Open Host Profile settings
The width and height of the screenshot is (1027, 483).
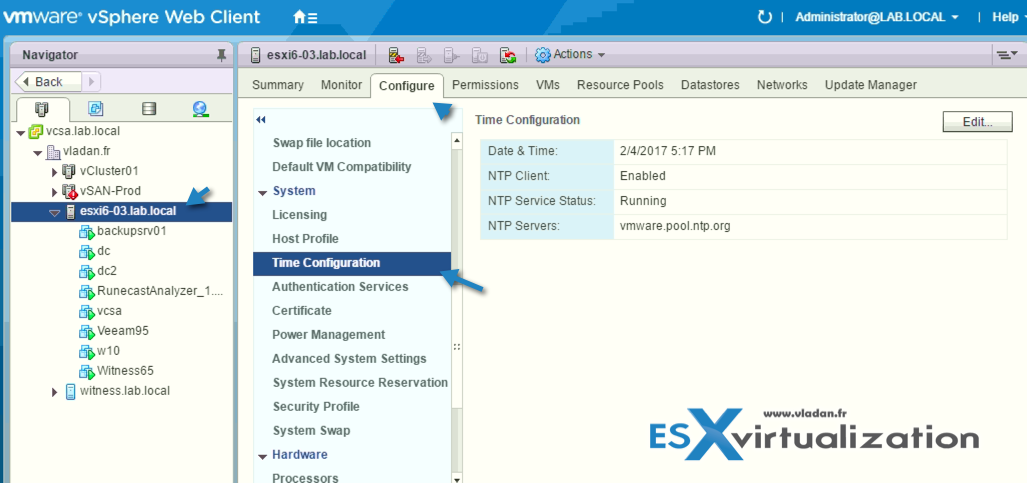click(x=305, y=239)
